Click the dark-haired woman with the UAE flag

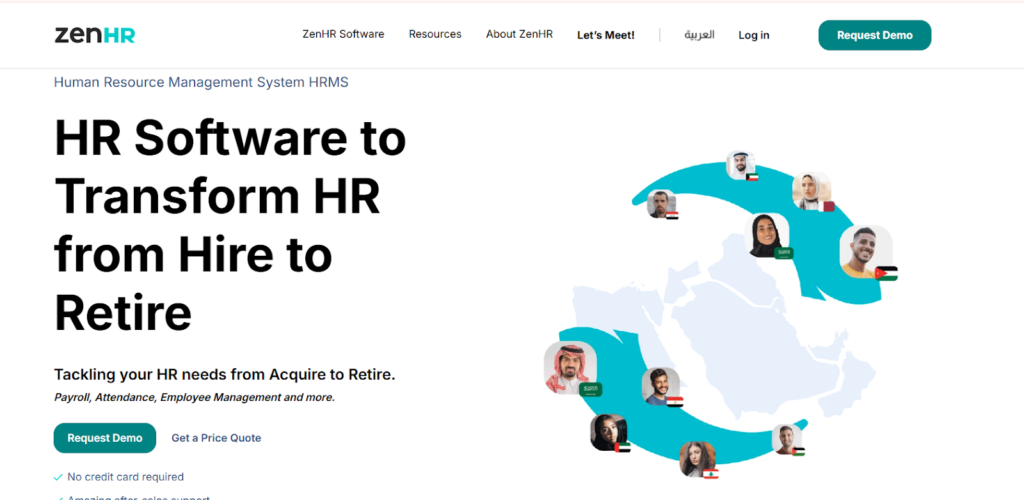point(608,432)
